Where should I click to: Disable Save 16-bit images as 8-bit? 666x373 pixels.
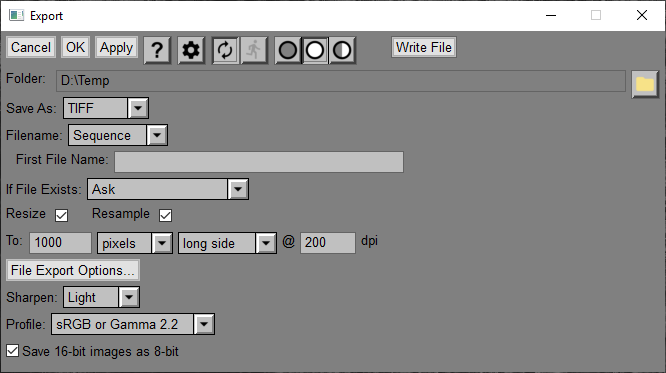click(x=12, y=351)
